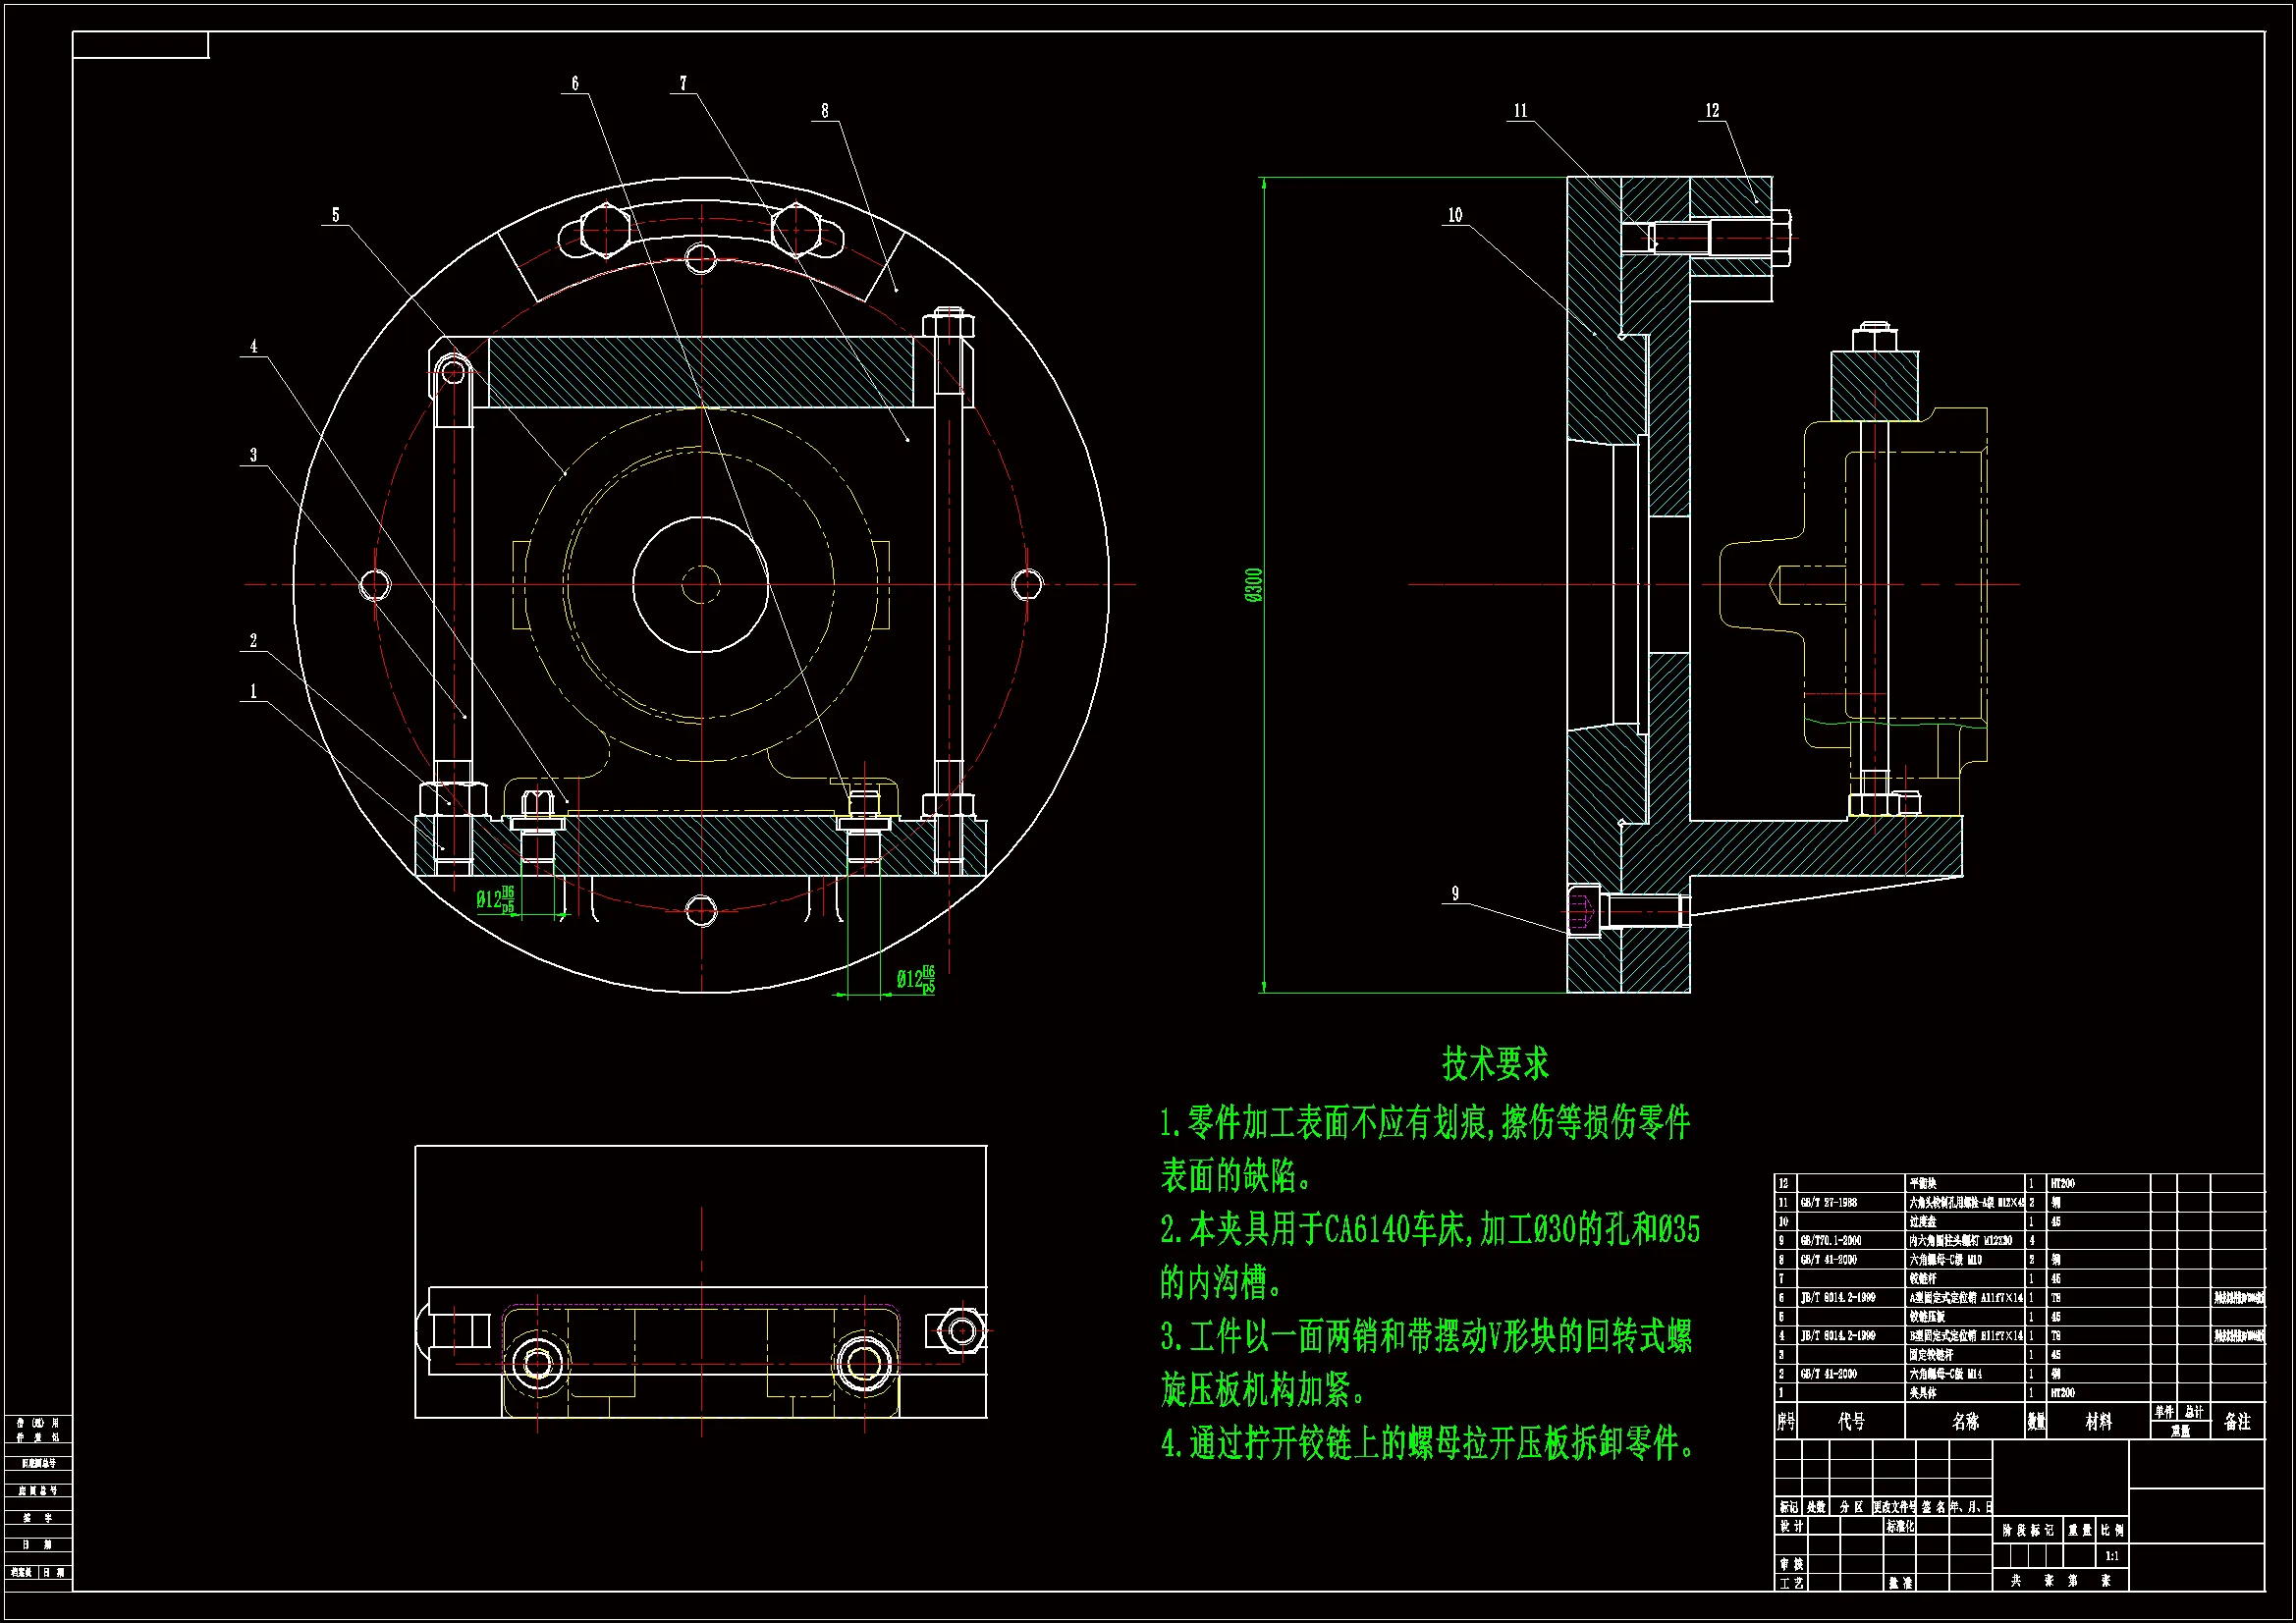2296x1623 pixels.
Task: Click the lower-right Ø12 H6/p5 dimension
Action: coord(914,979)
